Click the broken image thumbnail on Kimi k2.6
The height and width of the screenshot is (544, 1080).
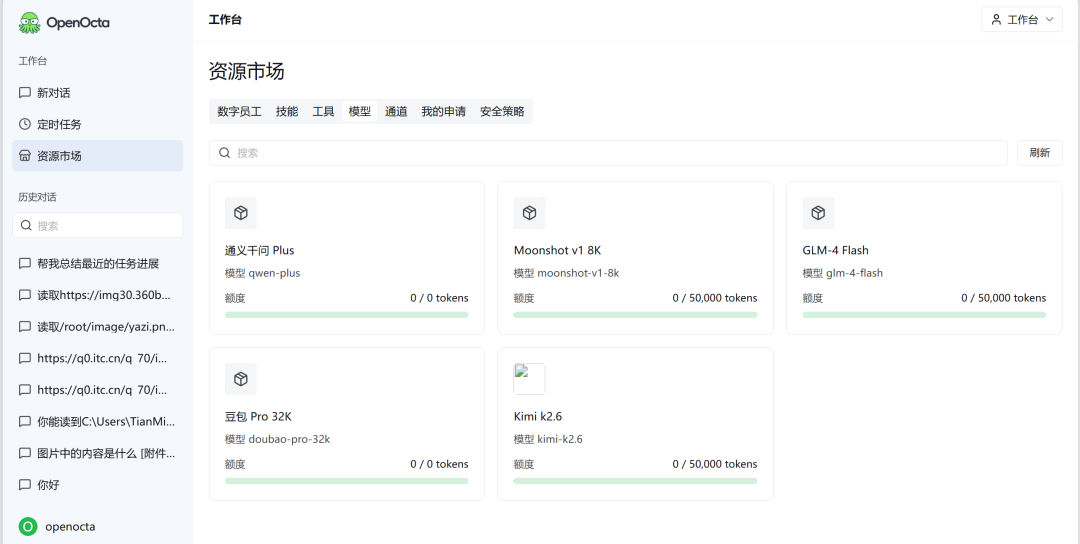pyautogui.click(x=529, y=379)
